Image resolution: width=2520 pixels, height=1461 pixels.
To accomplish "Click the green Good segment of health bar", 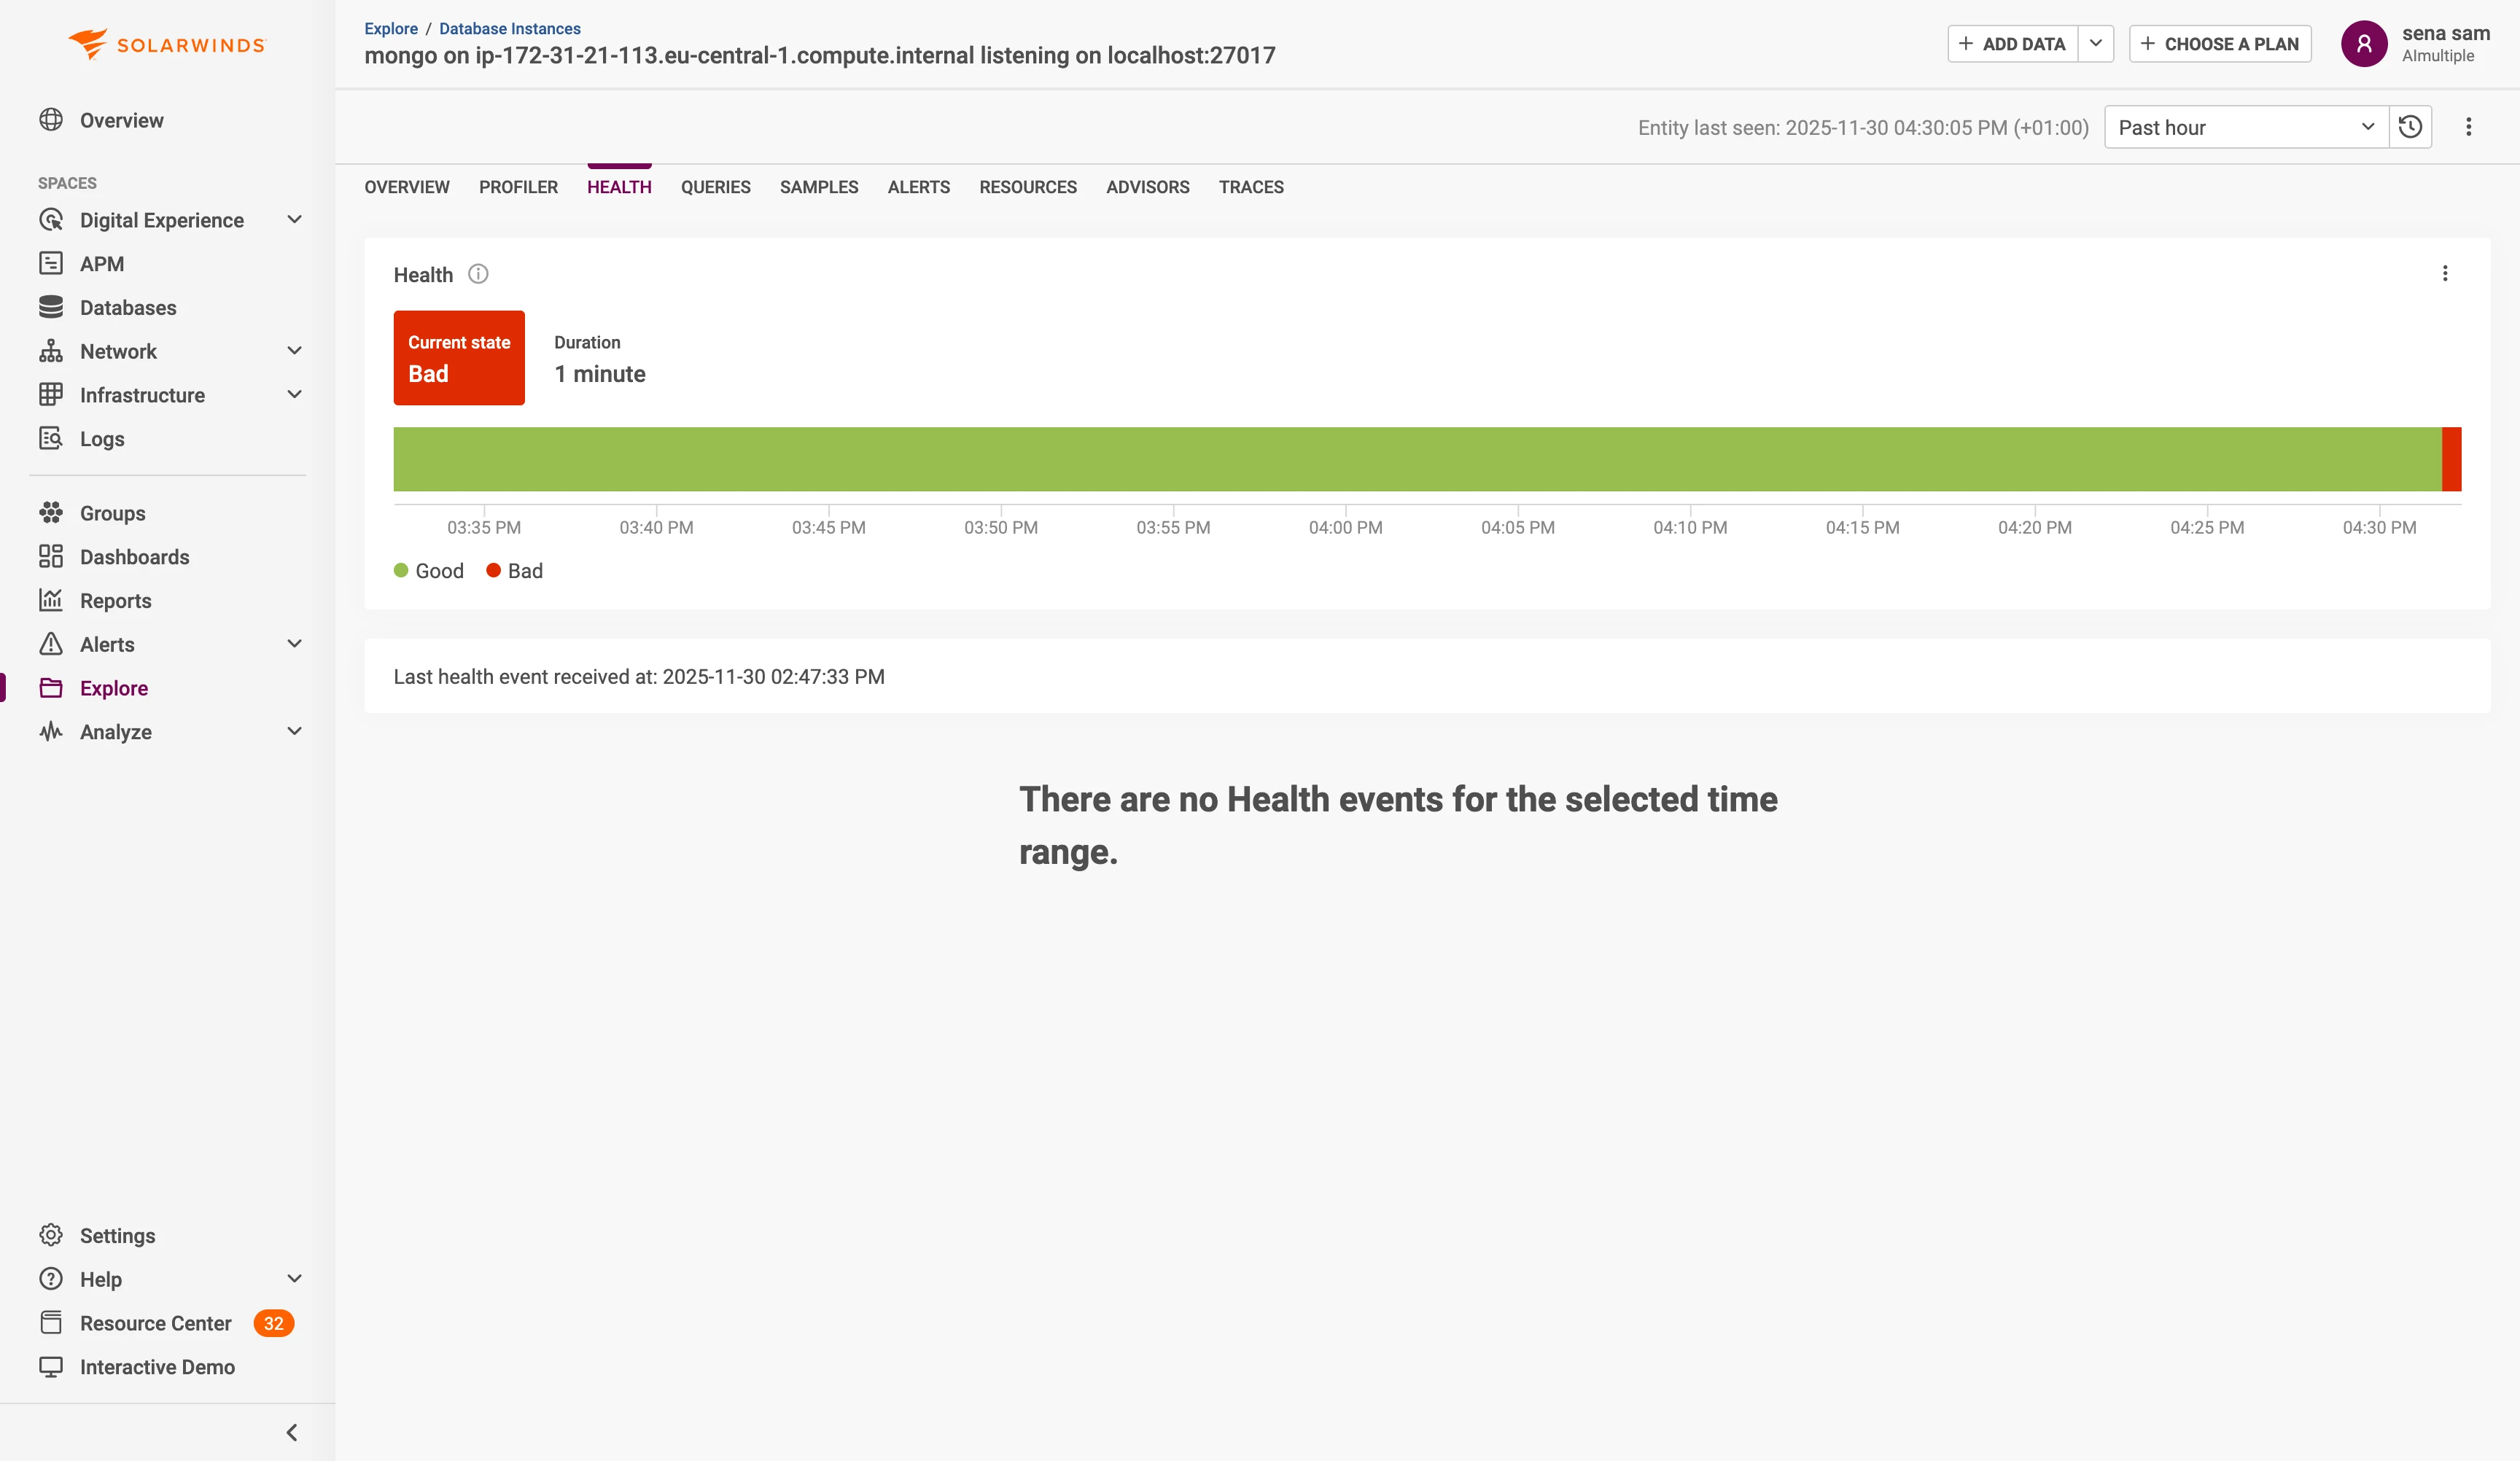I will coord(1417,459).
